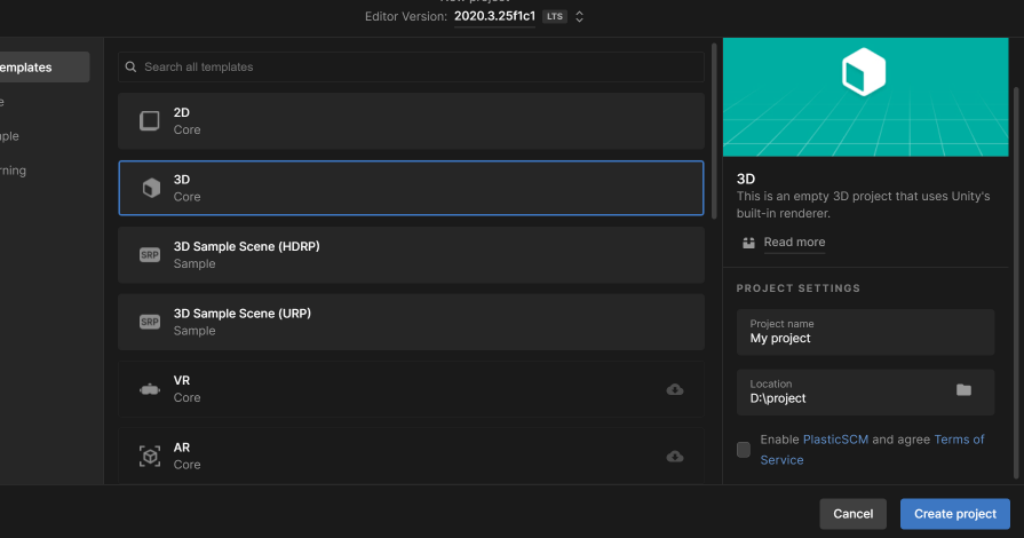
Task: Enable the PlasticSCM checkbox
Action: (743, 449)
